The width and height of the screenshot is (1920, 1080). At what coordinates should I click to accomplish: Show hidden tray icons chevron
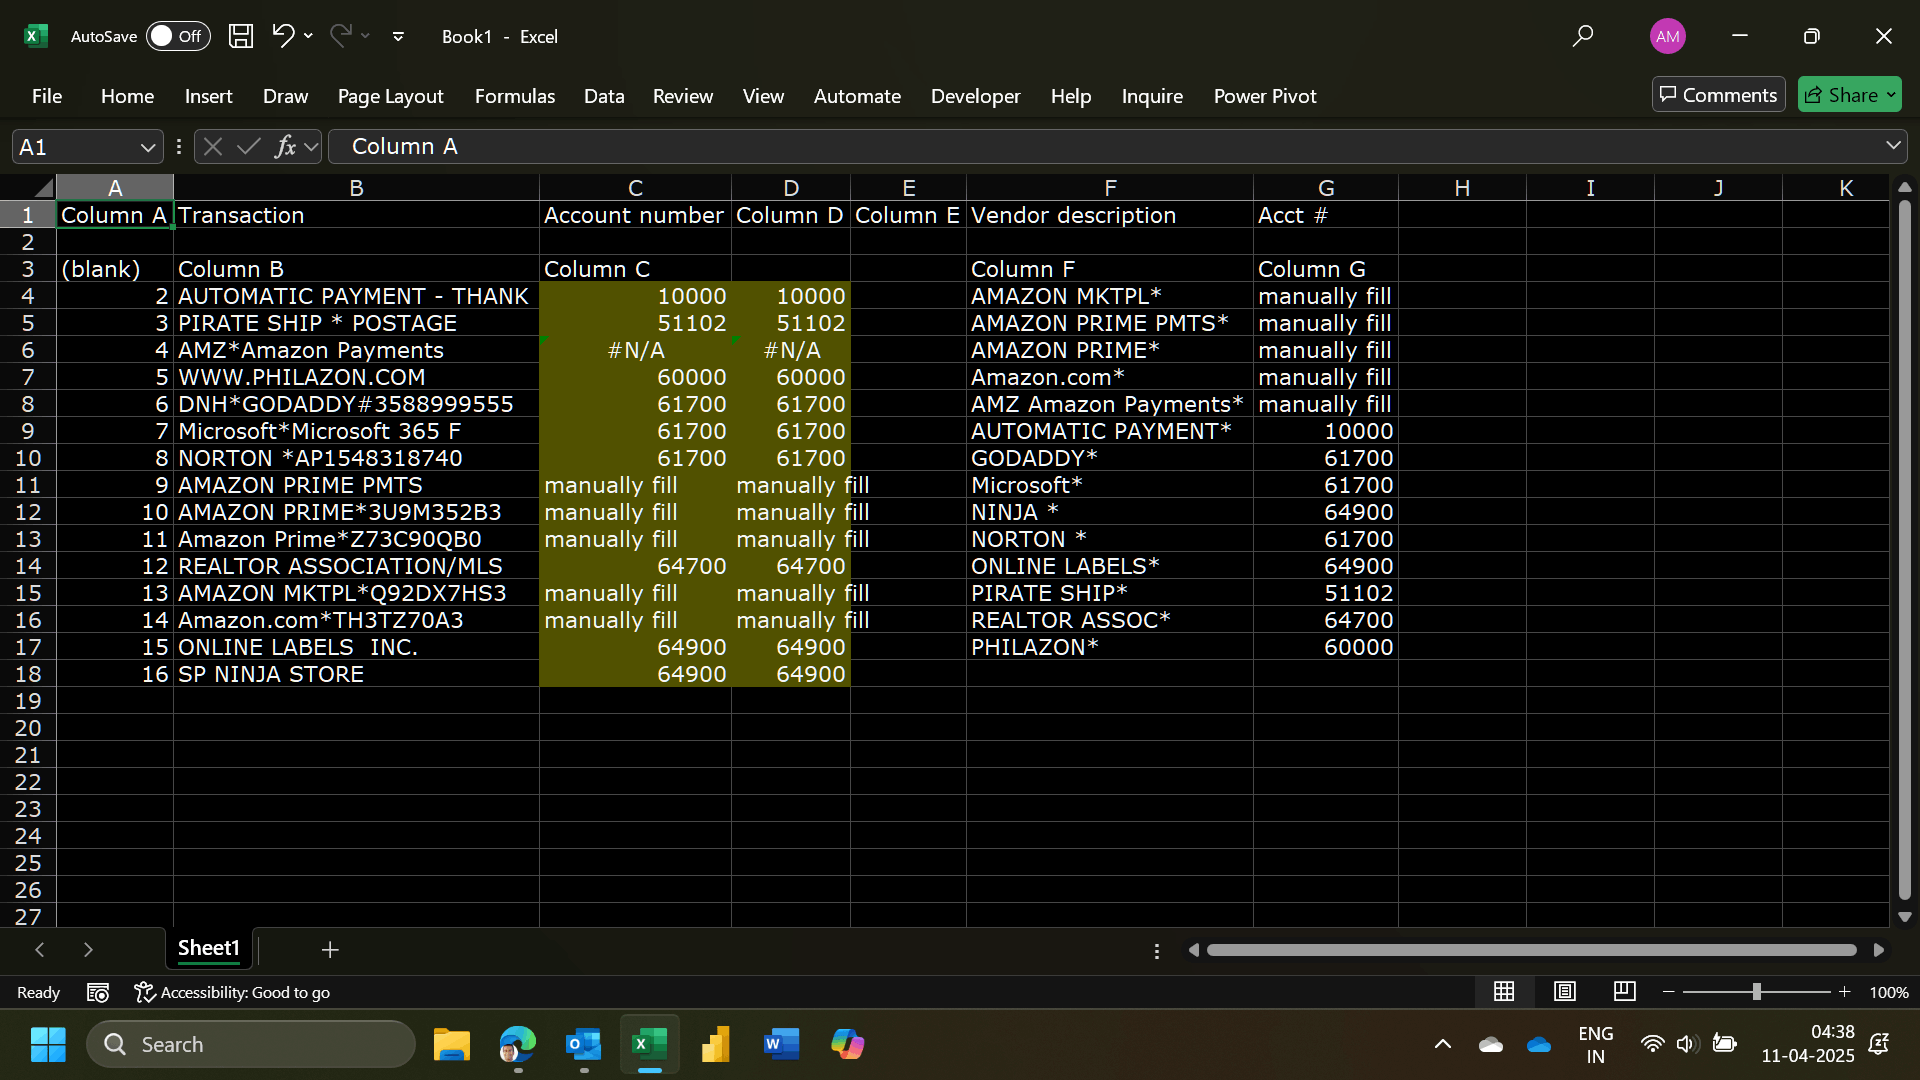click(1442, 1044)
